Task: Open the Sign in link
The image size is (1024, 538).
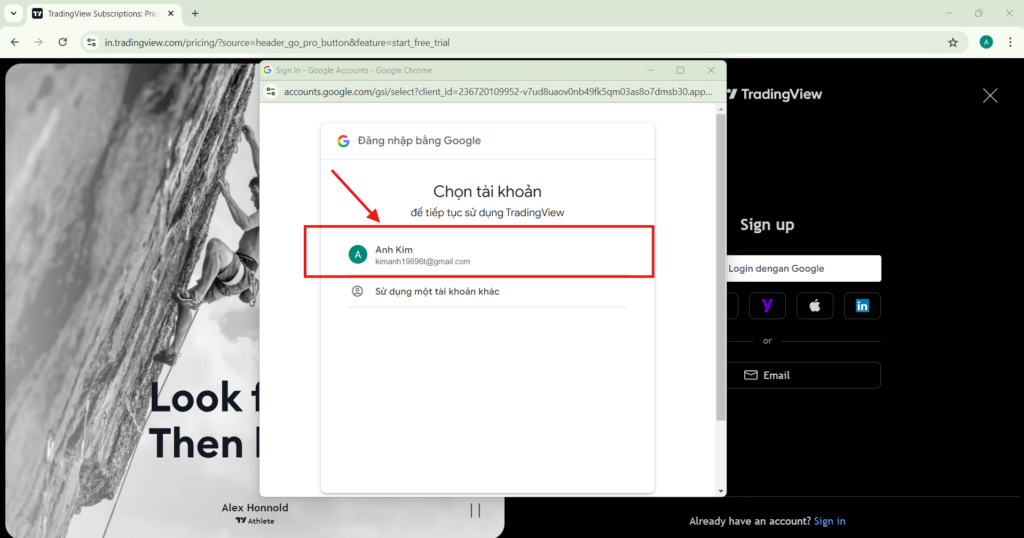Action: pos(829,521)
